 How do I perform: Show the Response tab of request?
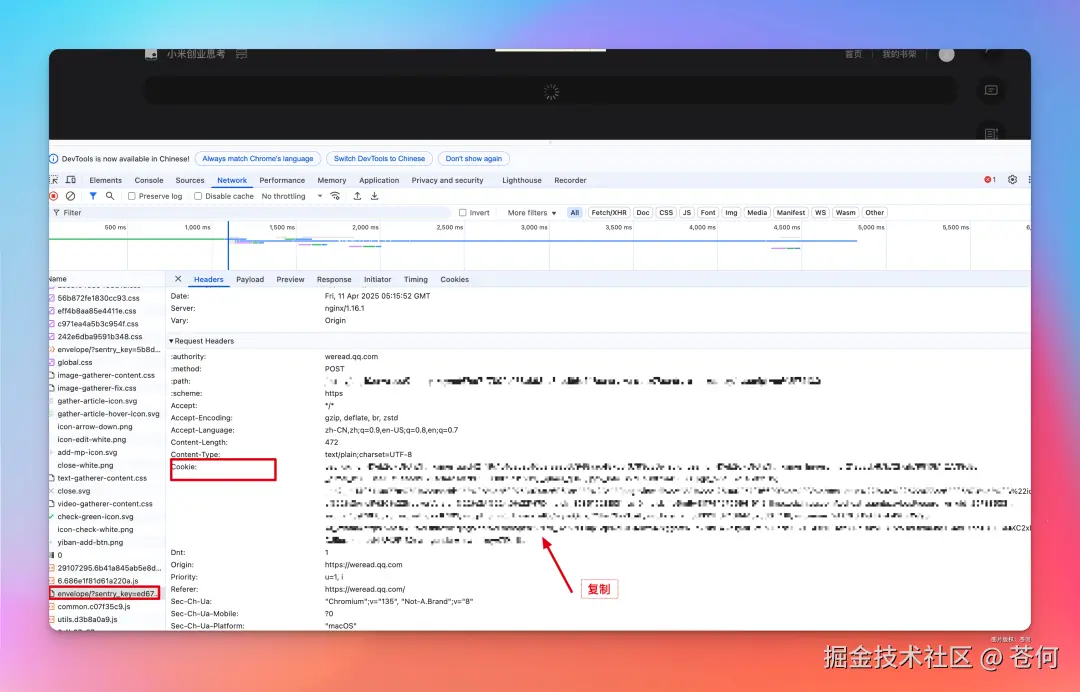pos(334,280)
